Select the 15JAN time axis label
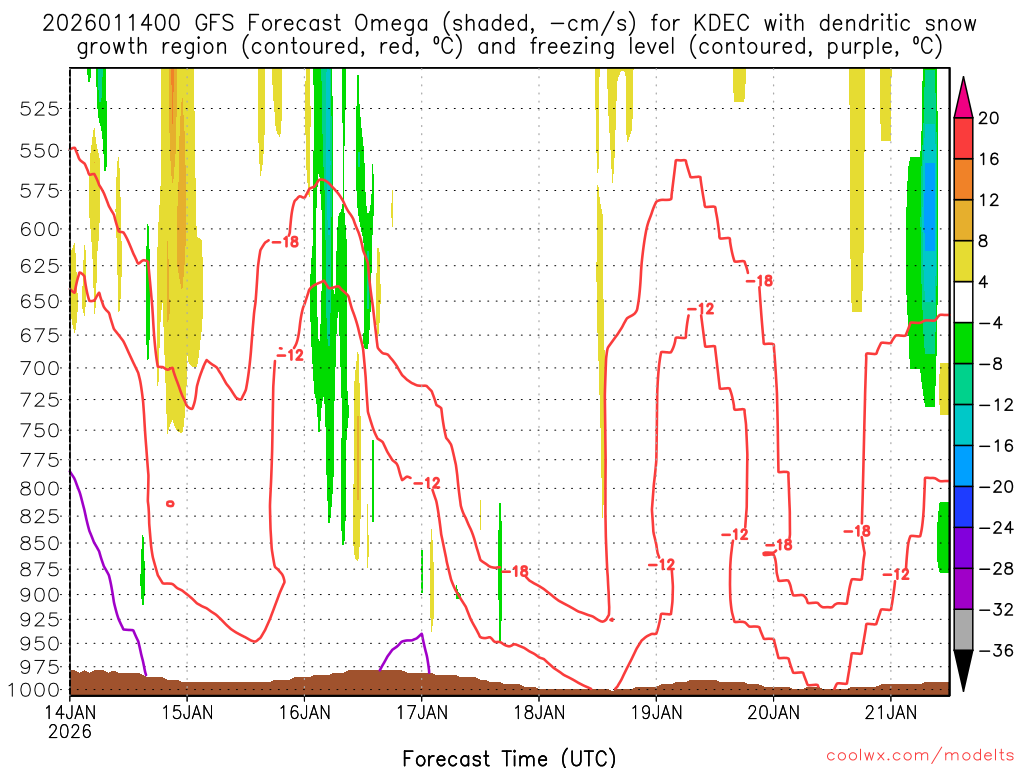The image size is (1024, 768). (187, 712)
